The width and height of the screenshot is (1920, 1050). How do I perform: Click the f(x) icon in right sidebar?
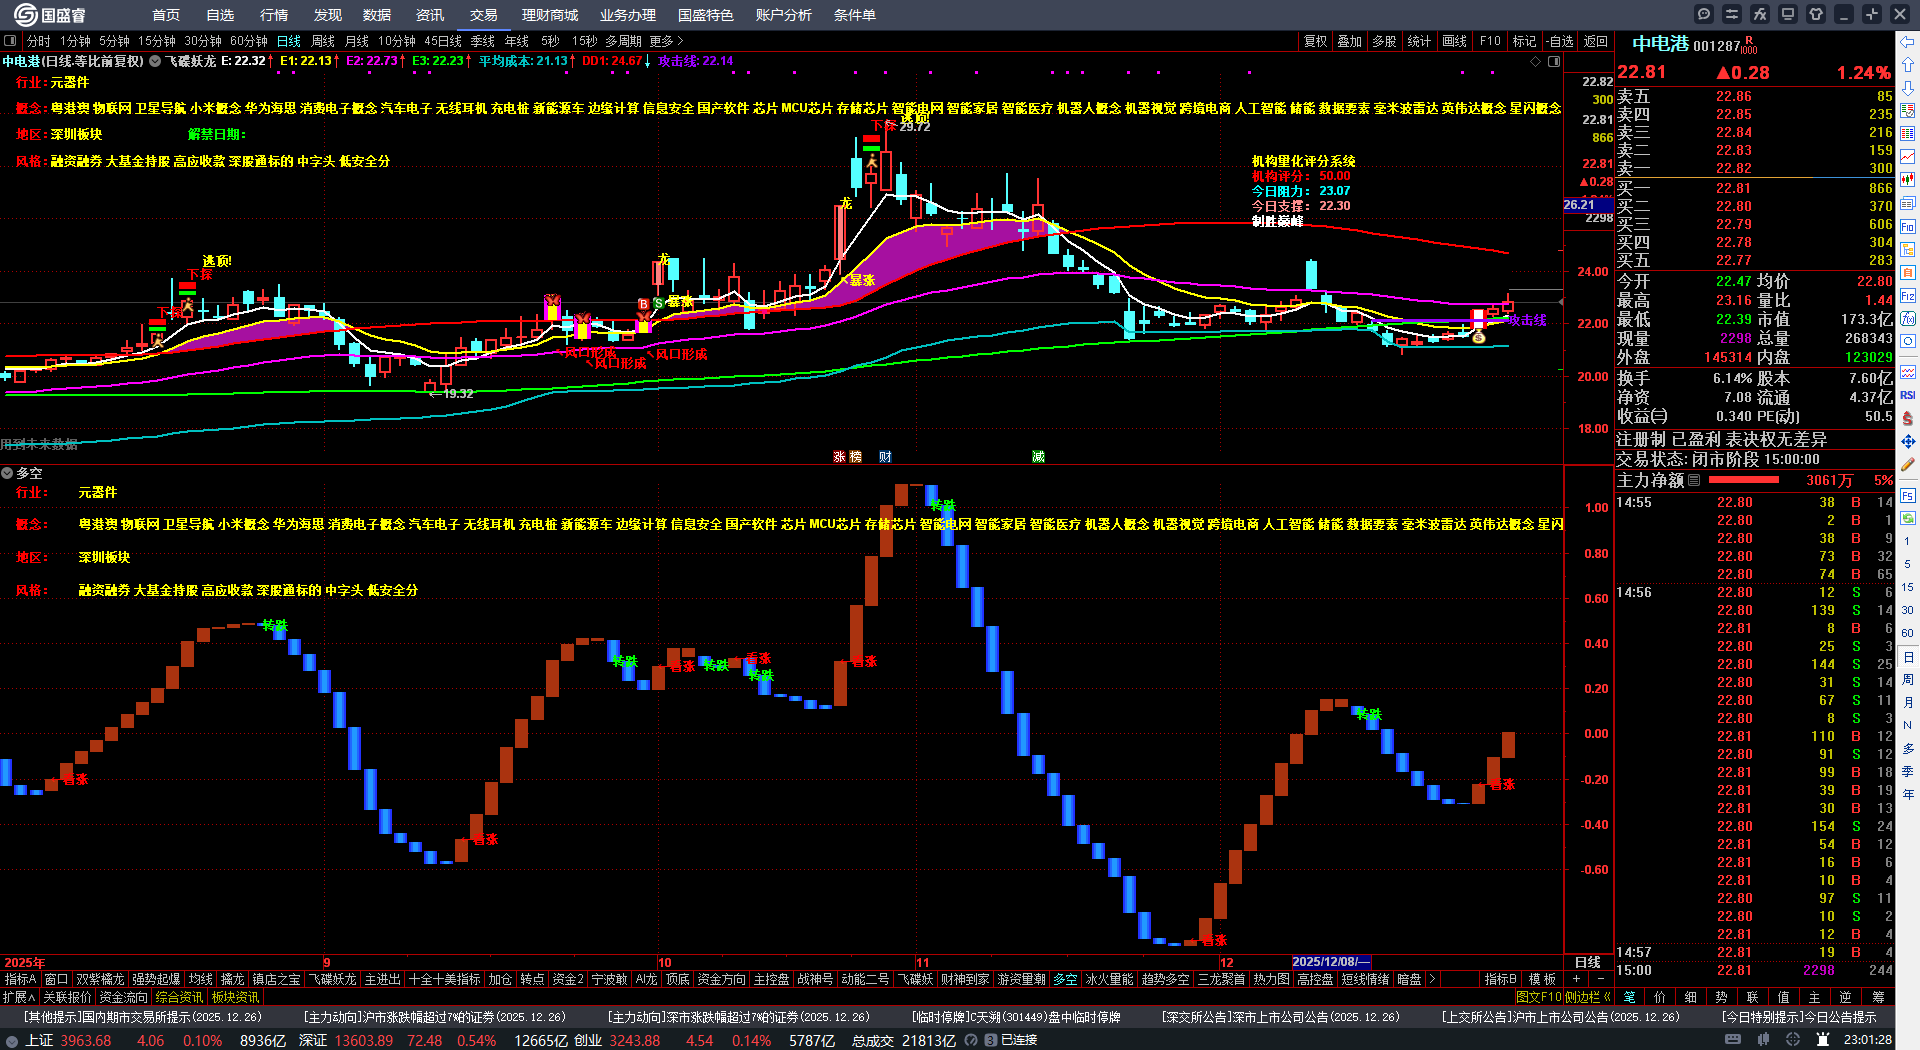click(1908, 319)
